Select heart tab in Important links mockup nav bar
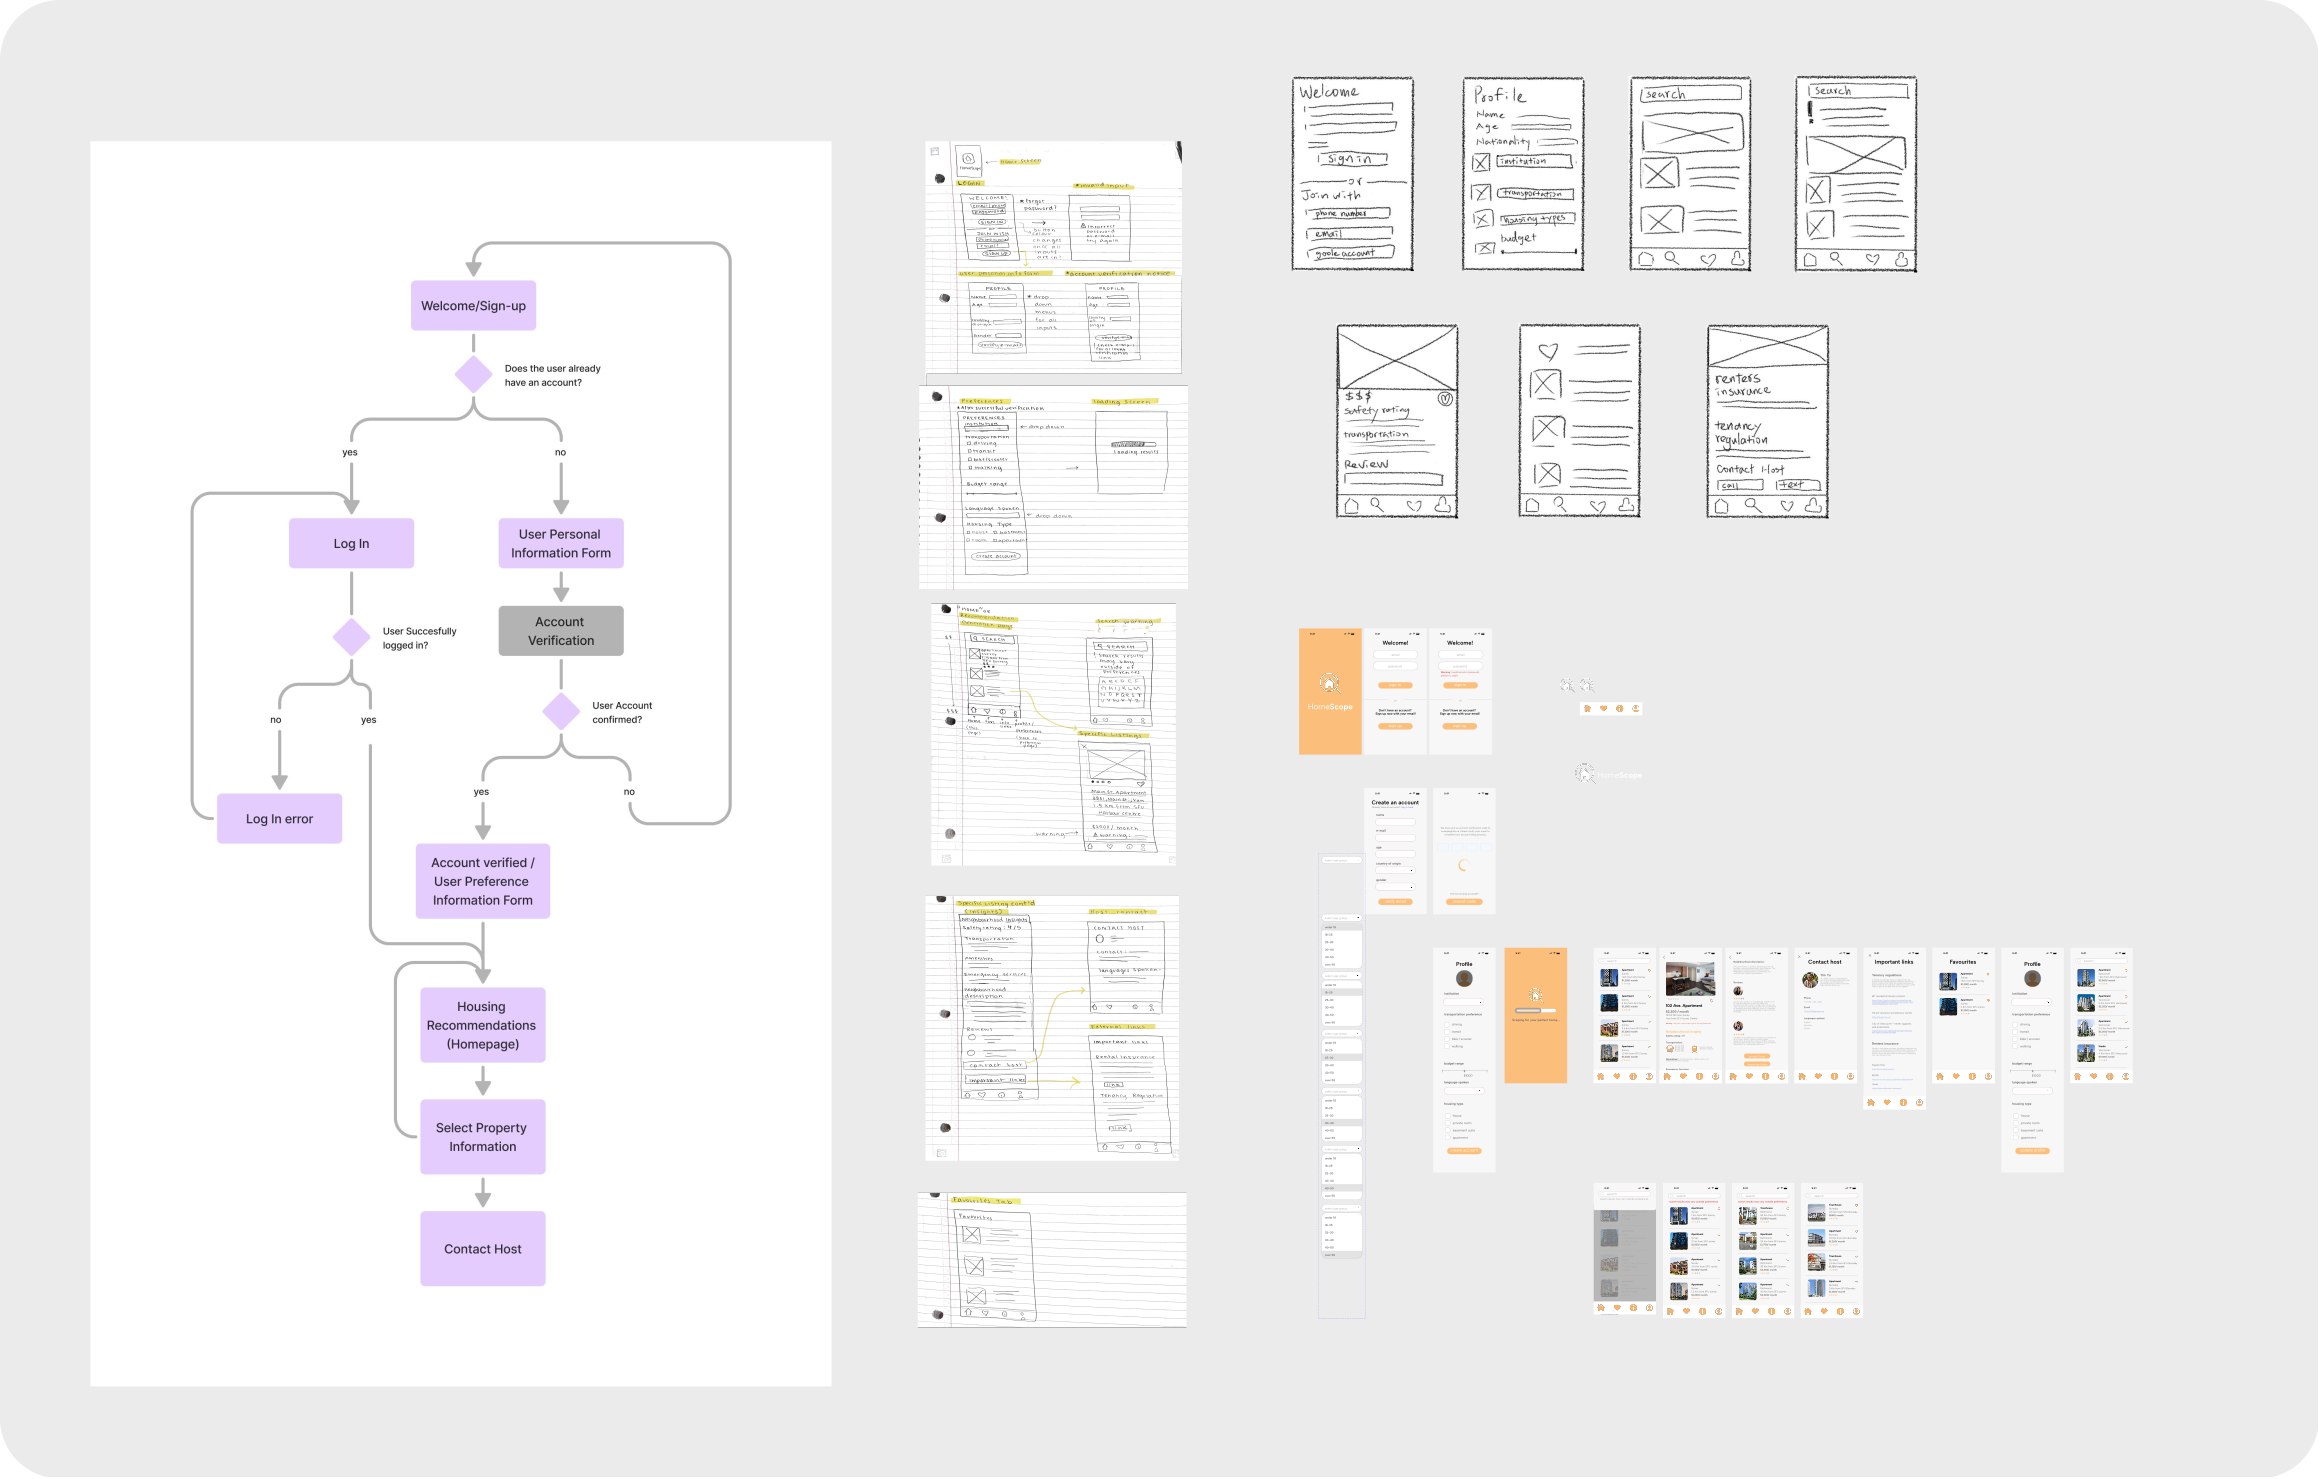 click(x=1887, y=1102)
